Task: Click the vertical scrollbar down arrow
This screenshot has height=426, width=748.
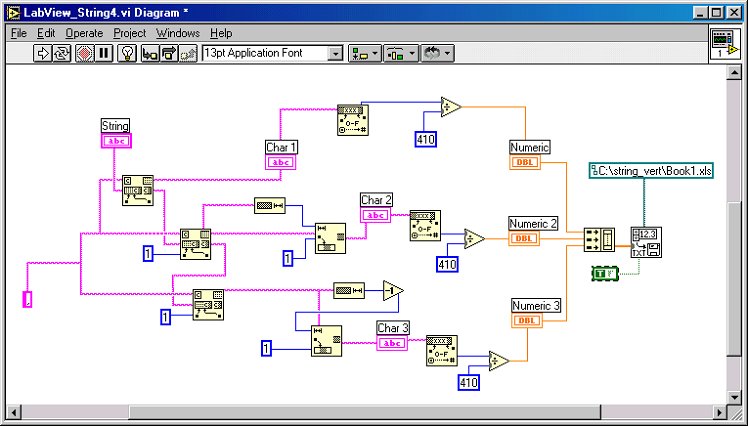Action: coord(734,397)
